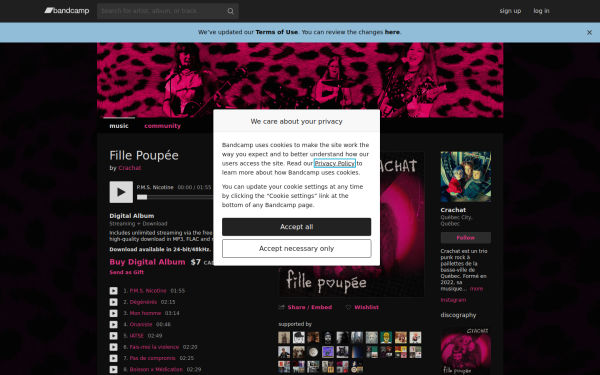
Task: Open the P.M.S. Nicotine track title link
Action: [x=148, y=291]
